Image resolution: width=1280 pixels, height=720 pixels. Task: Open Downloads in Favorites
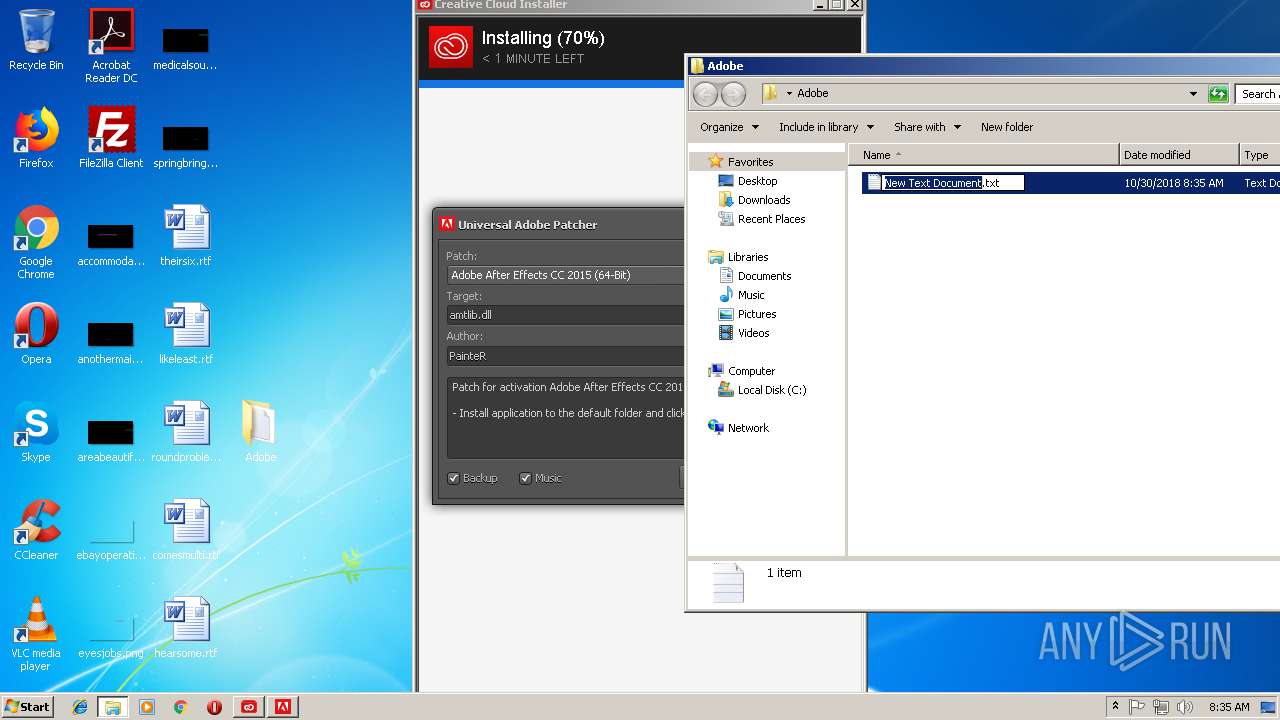pyautogui.click(x=764, y=200)
